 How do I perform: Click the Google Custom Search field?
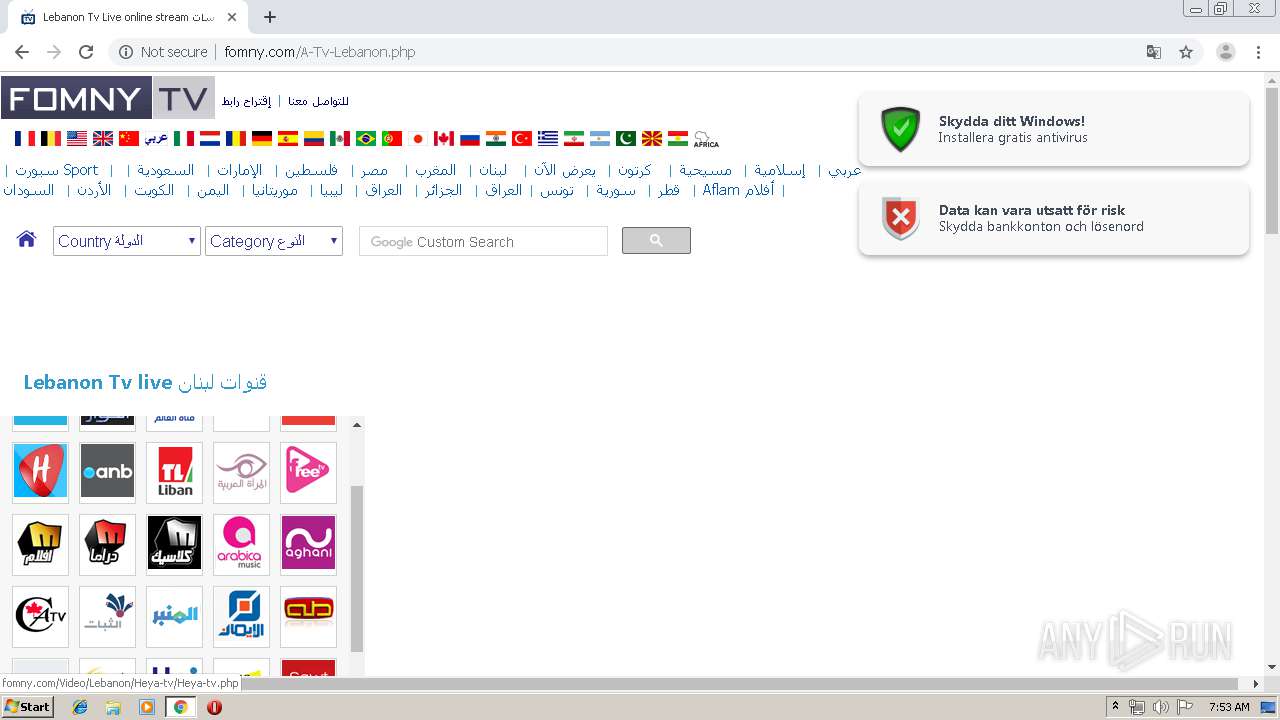(483, 241)
